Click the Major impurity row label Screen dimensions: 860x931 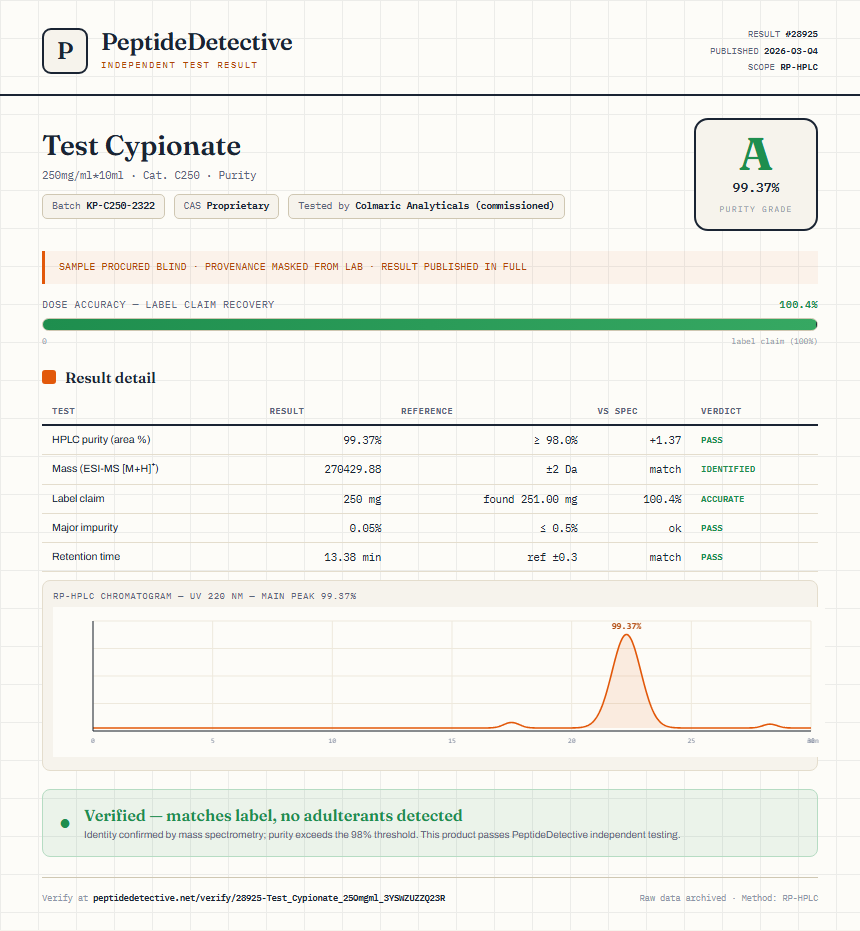[85, 527]
